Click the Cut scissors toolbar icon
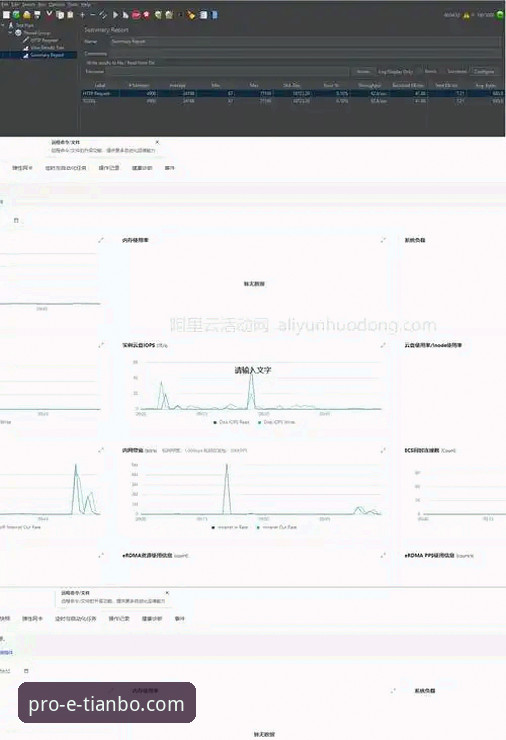The height and width of the screenshot is (740, 506). pyautogui.click(x=49, y=15)
